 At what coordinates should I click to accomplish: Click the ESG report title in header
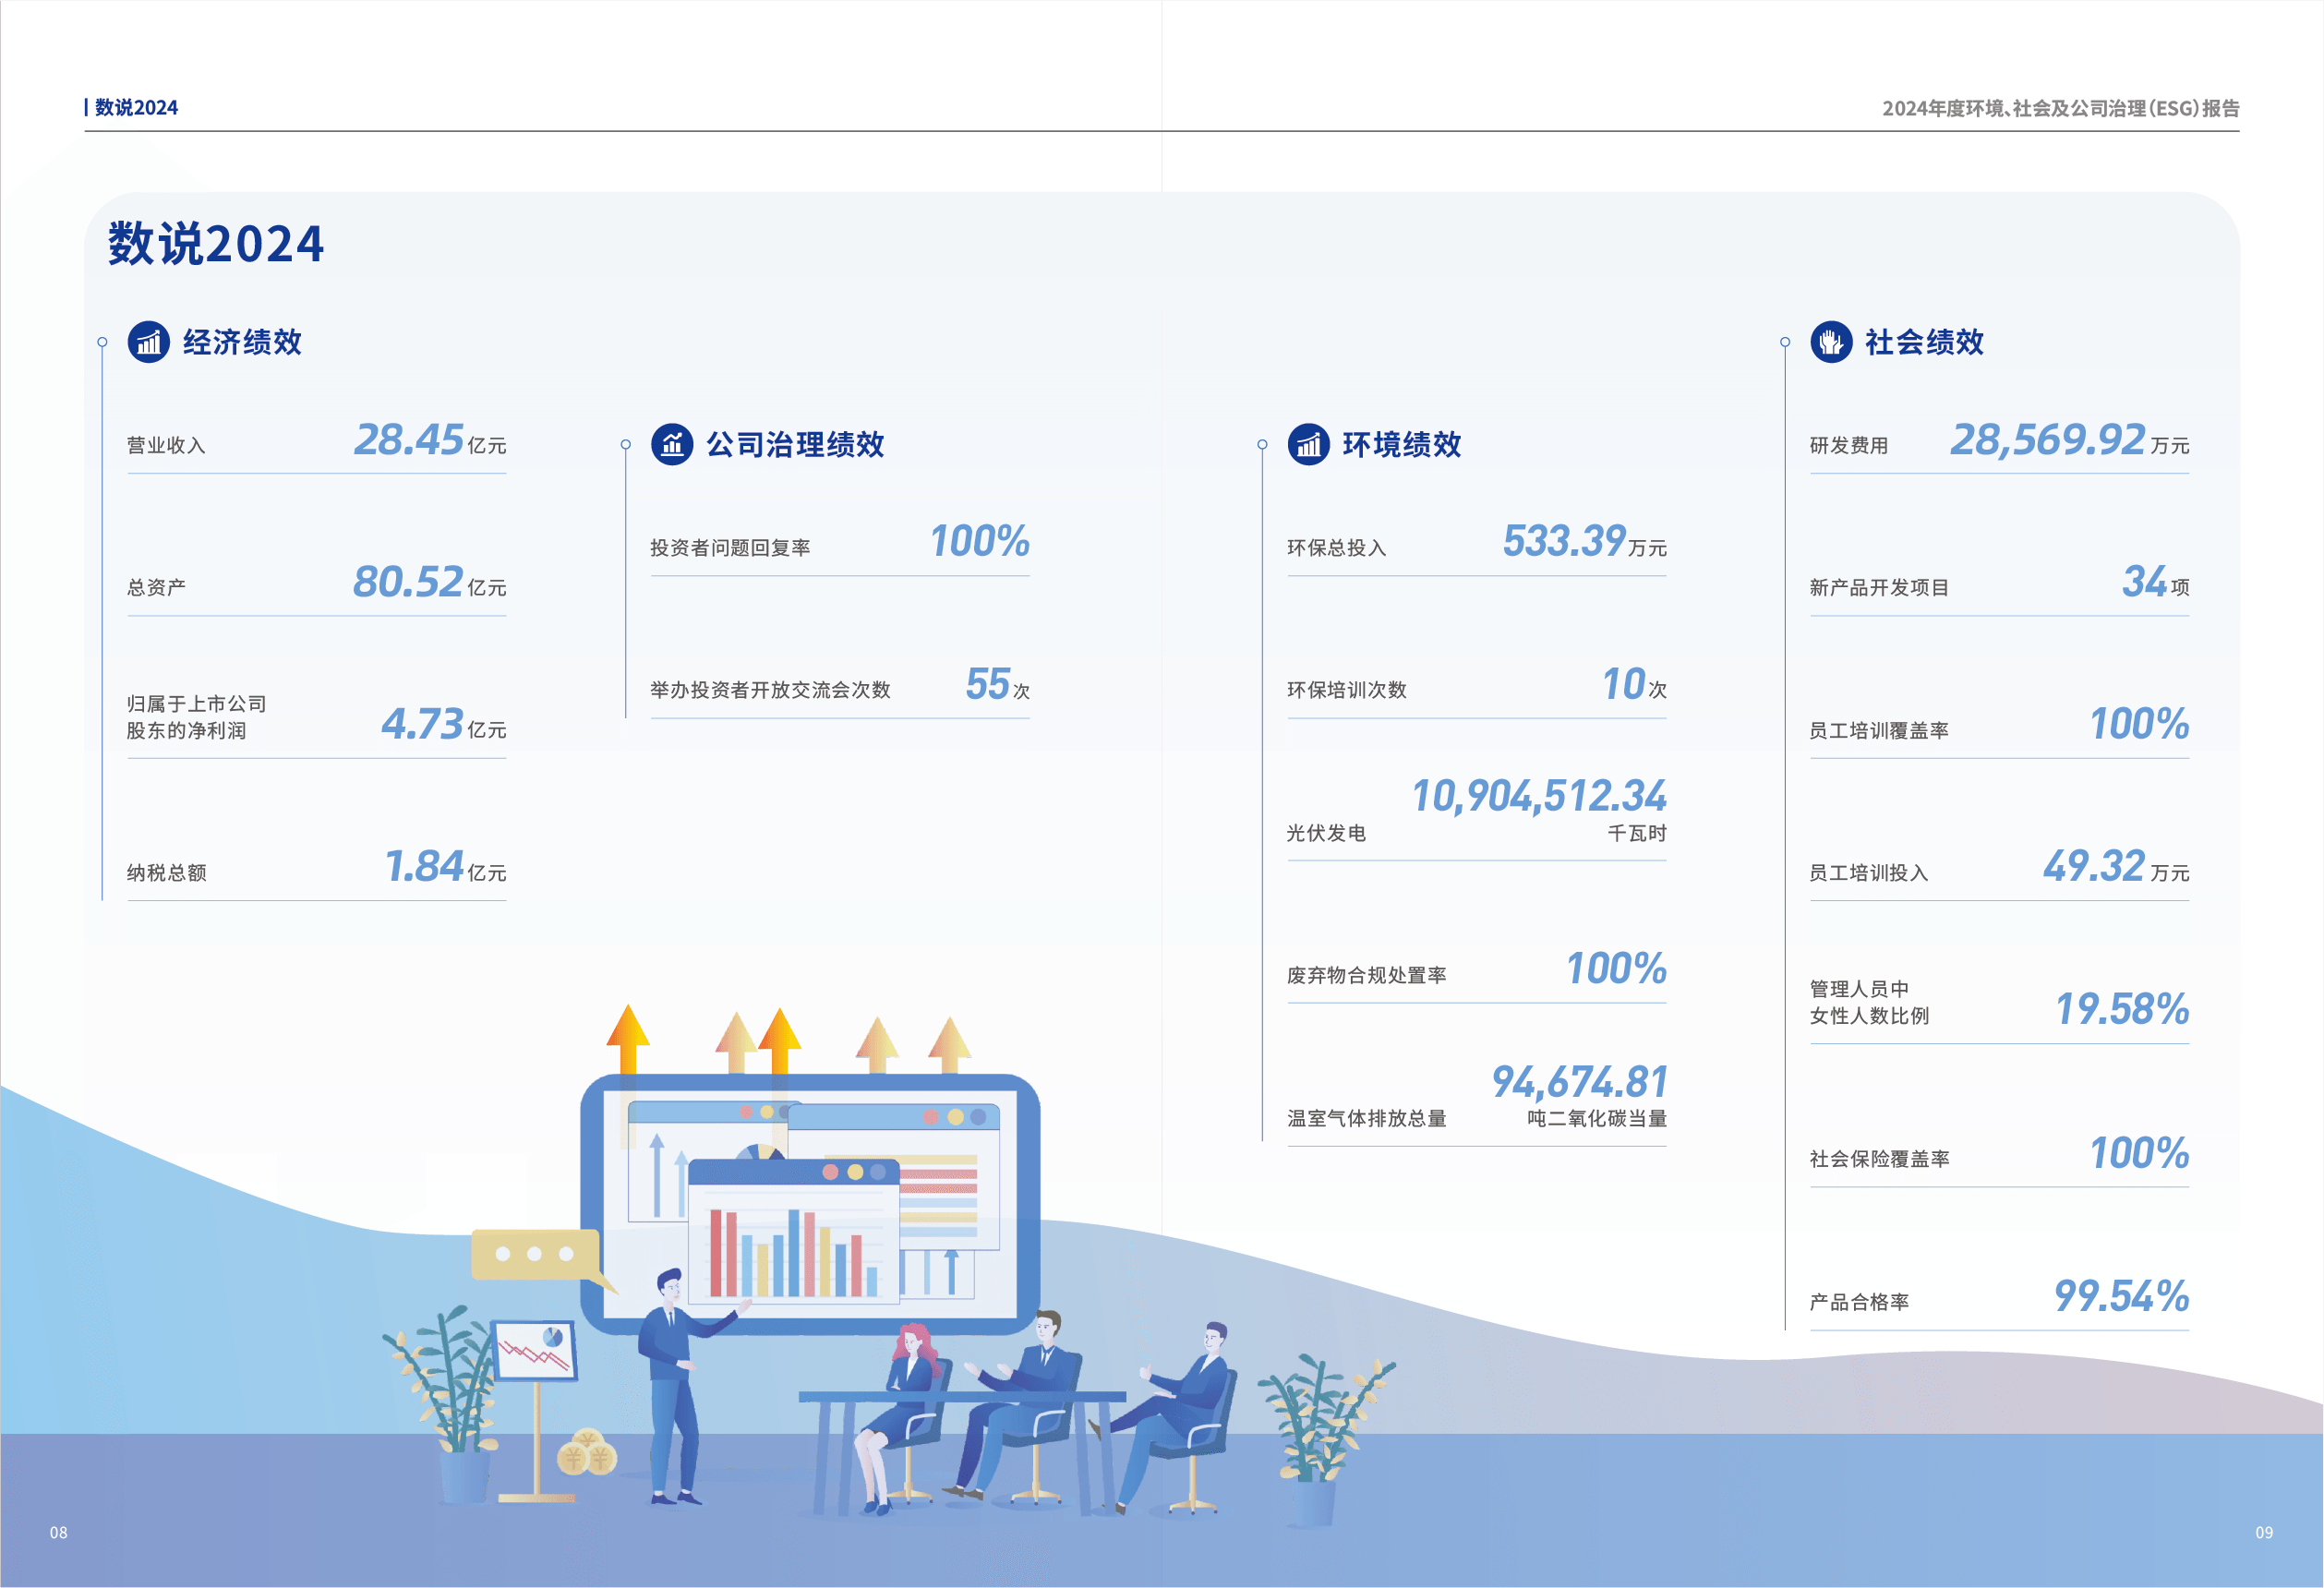click(2060, 108)
